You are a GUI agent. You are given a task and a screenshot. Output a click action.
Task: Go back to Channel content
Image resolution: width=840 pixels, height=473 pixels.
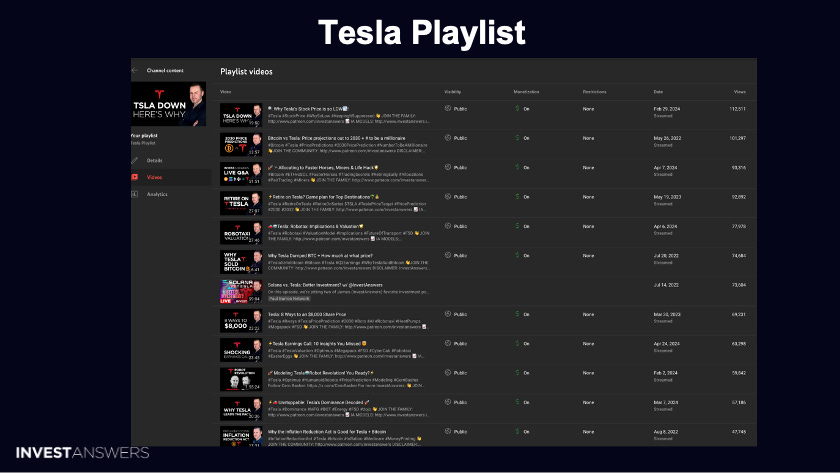click(165, 70)
